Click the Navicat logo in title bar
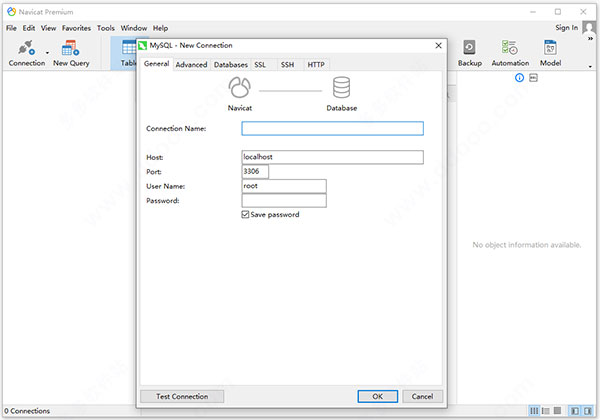Screen dimensions: 600x420 [11, 12]
